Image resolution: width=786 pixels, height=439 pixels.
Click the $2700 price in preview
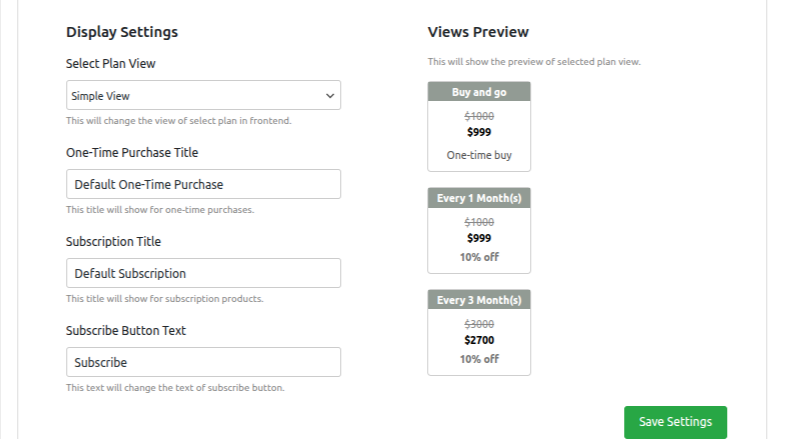tap(479, 340)
